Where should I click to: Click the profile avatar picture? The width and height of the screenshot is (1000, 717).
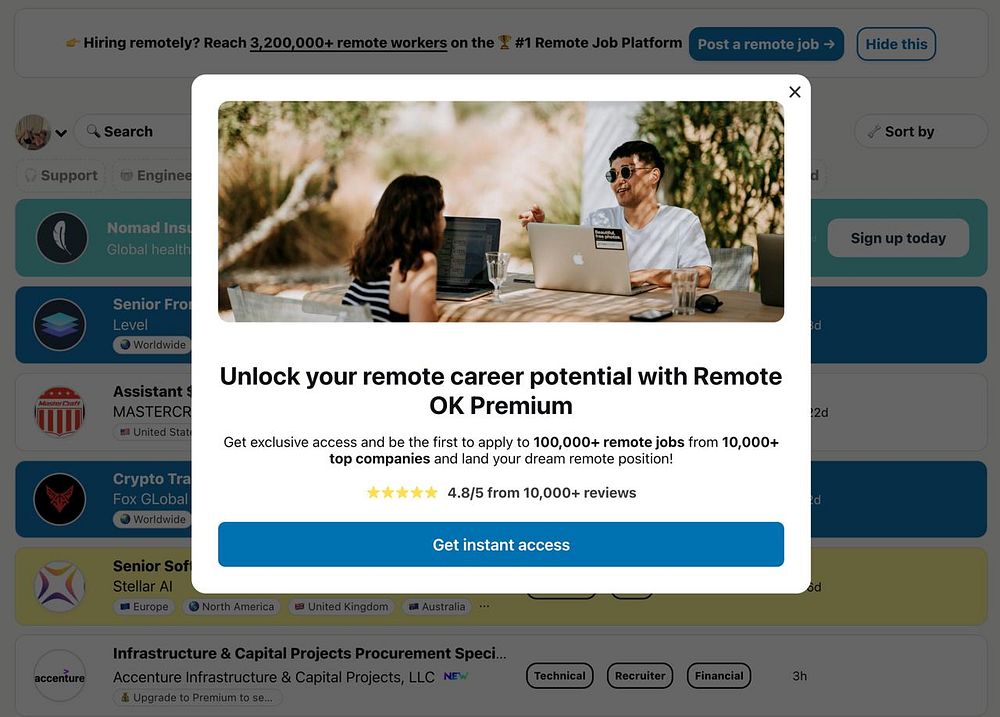pos(33,132)
